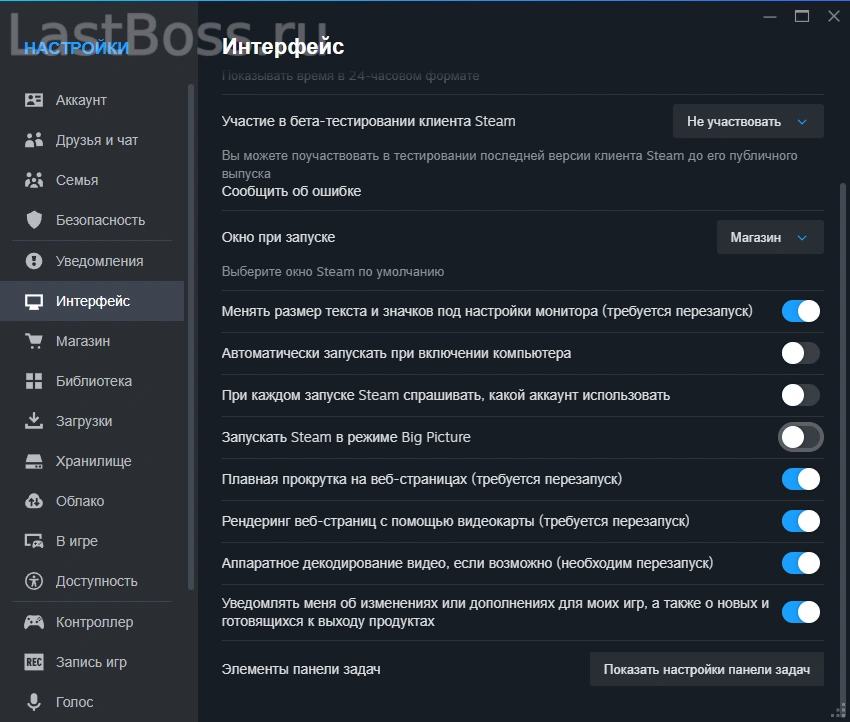
Task: Click the Friends and chat people icon
Action: 34,140
